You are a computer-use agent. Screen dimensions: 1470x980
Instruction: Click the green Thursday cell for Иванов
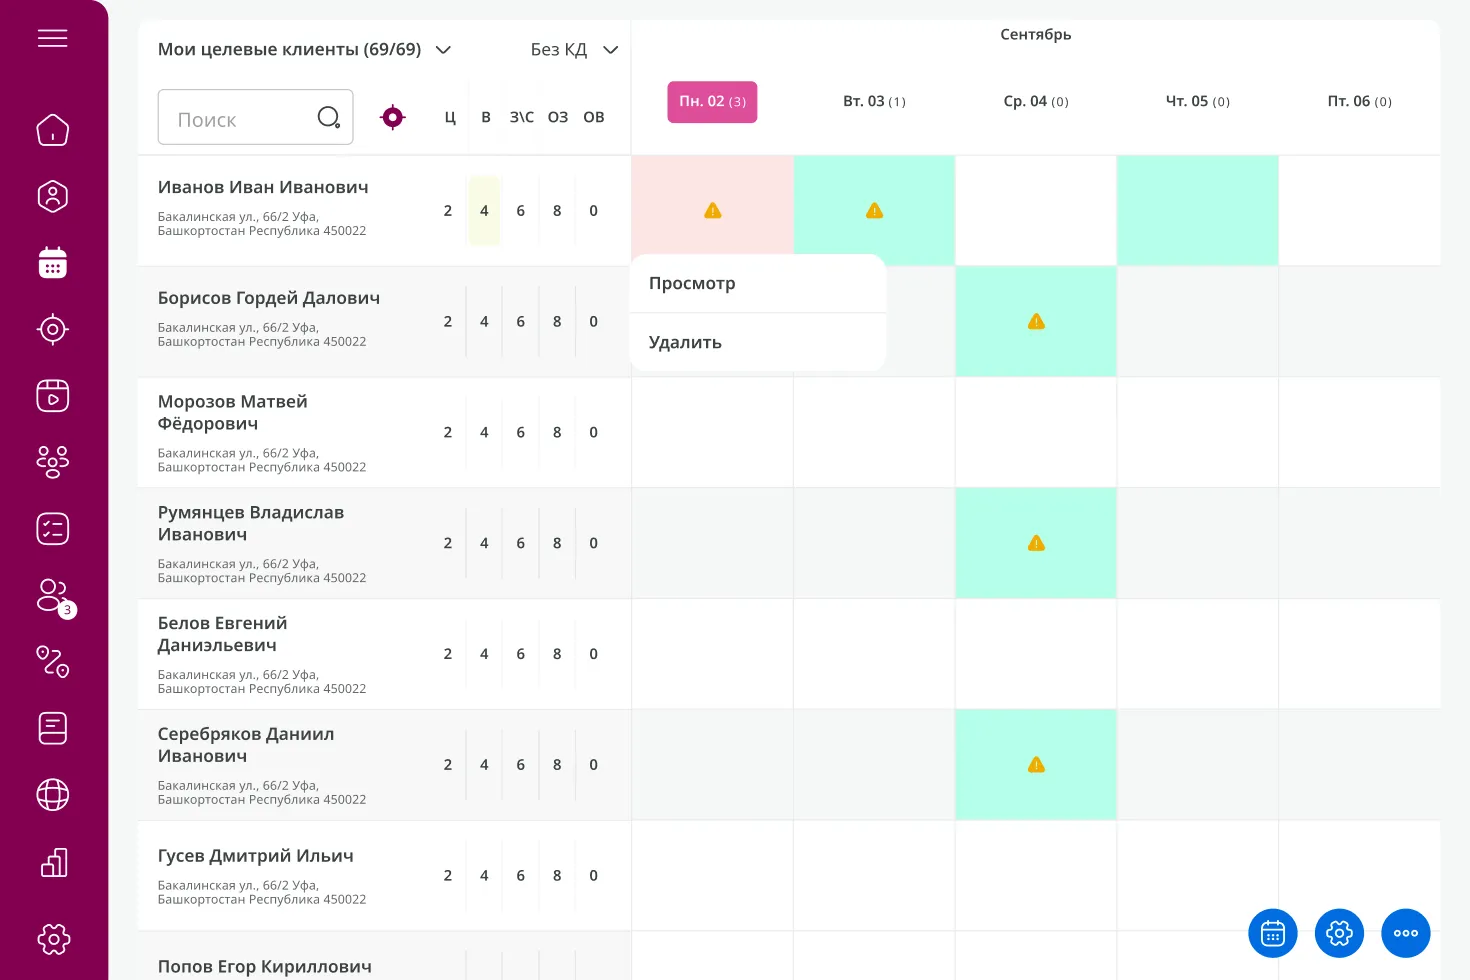[1197, 210]
